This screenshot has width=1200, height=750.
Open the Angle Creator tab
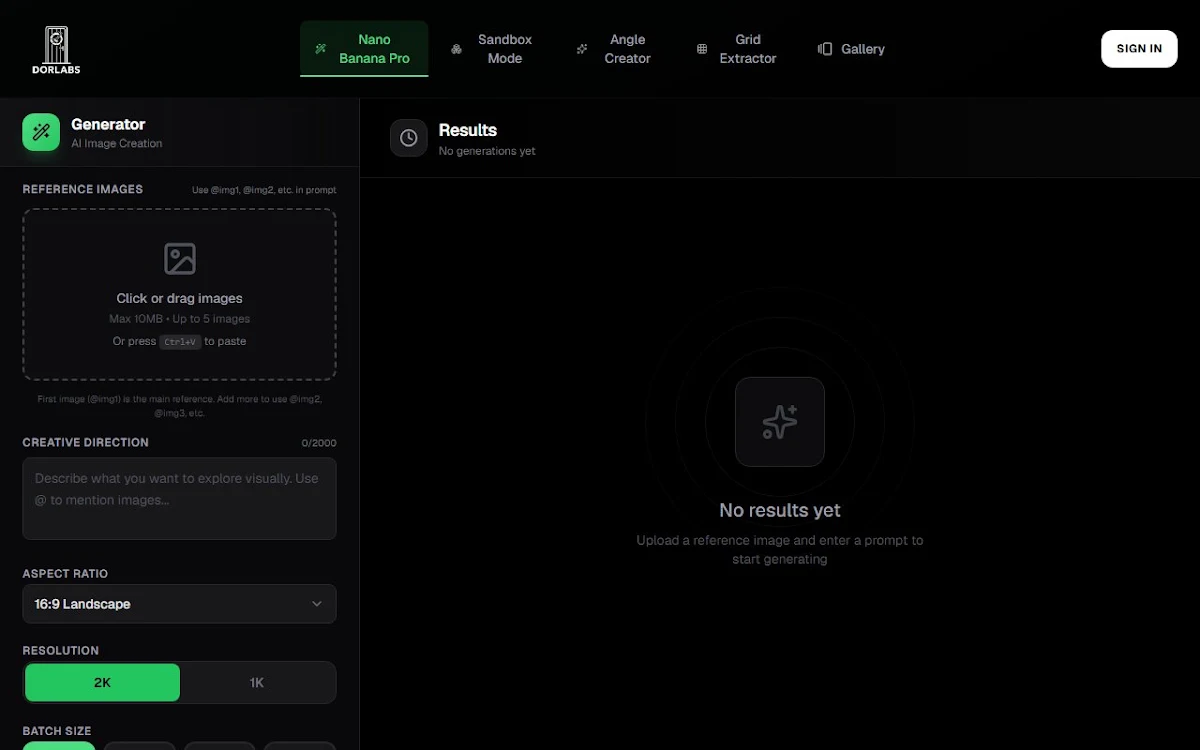coord(615,49)
